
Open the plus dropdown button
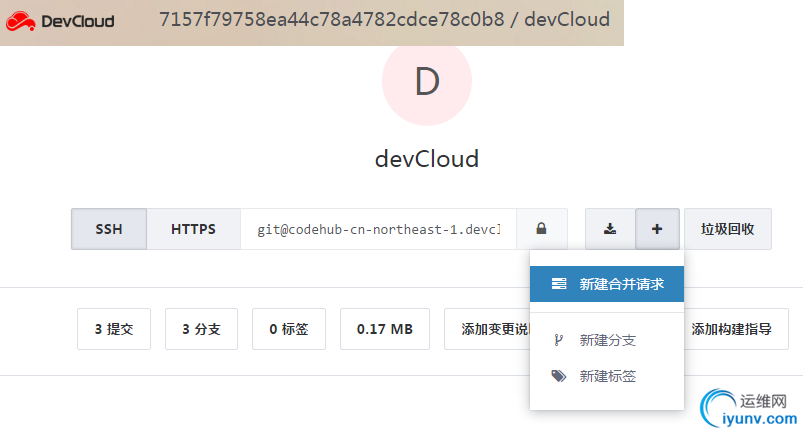pyautogui.click(x=657, y=229)
